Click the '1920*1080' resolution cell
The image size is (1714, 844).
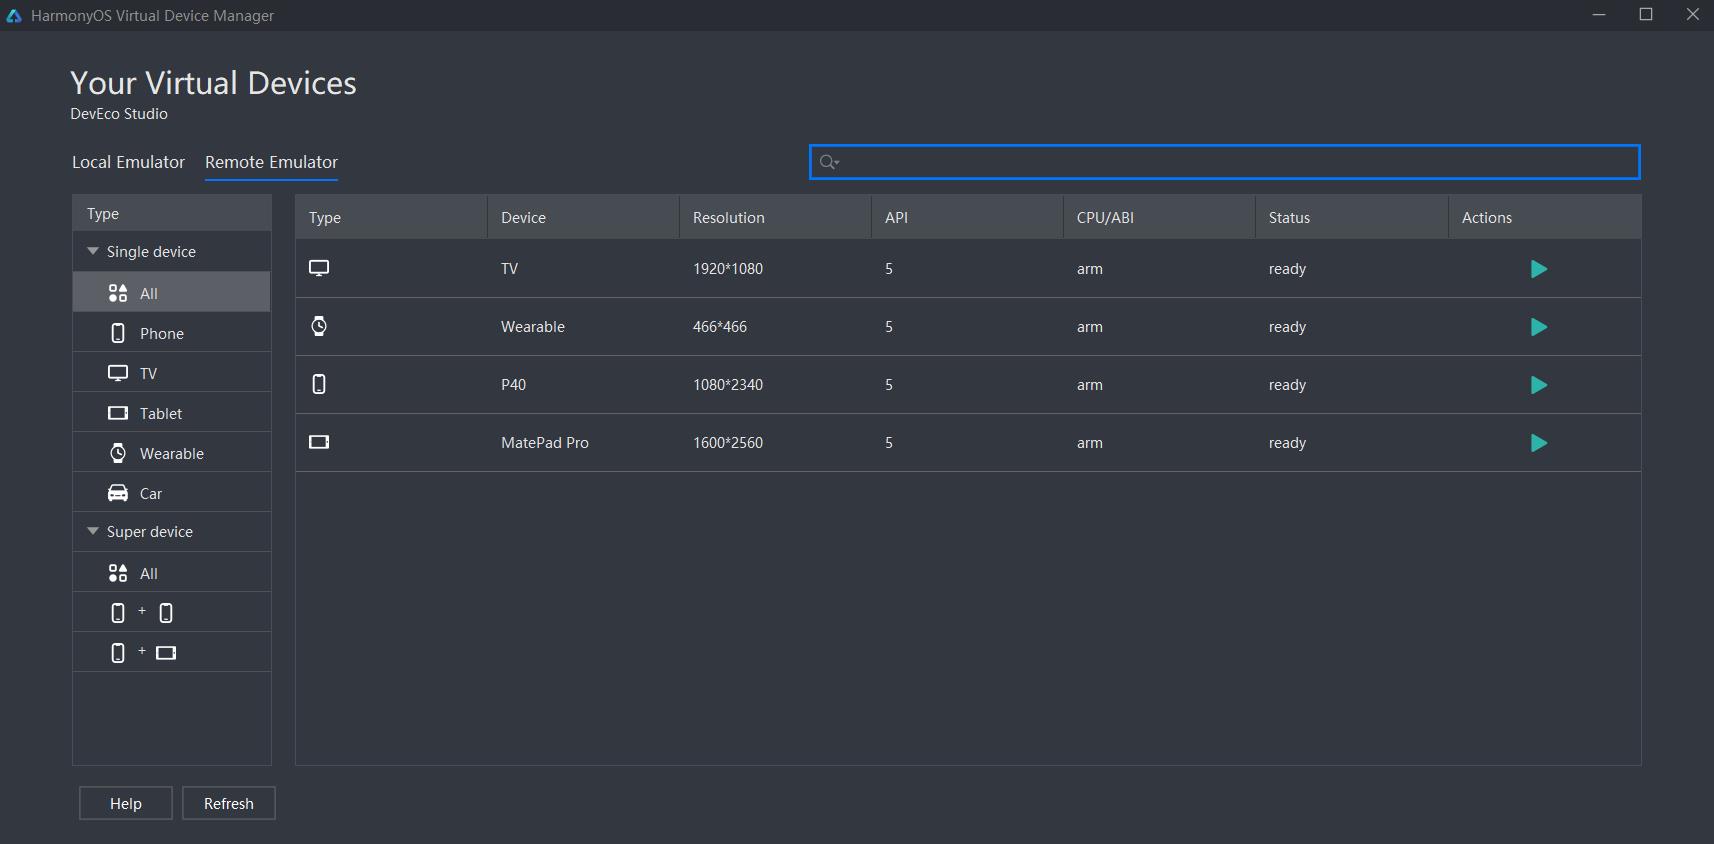click(x=728, y=269)
